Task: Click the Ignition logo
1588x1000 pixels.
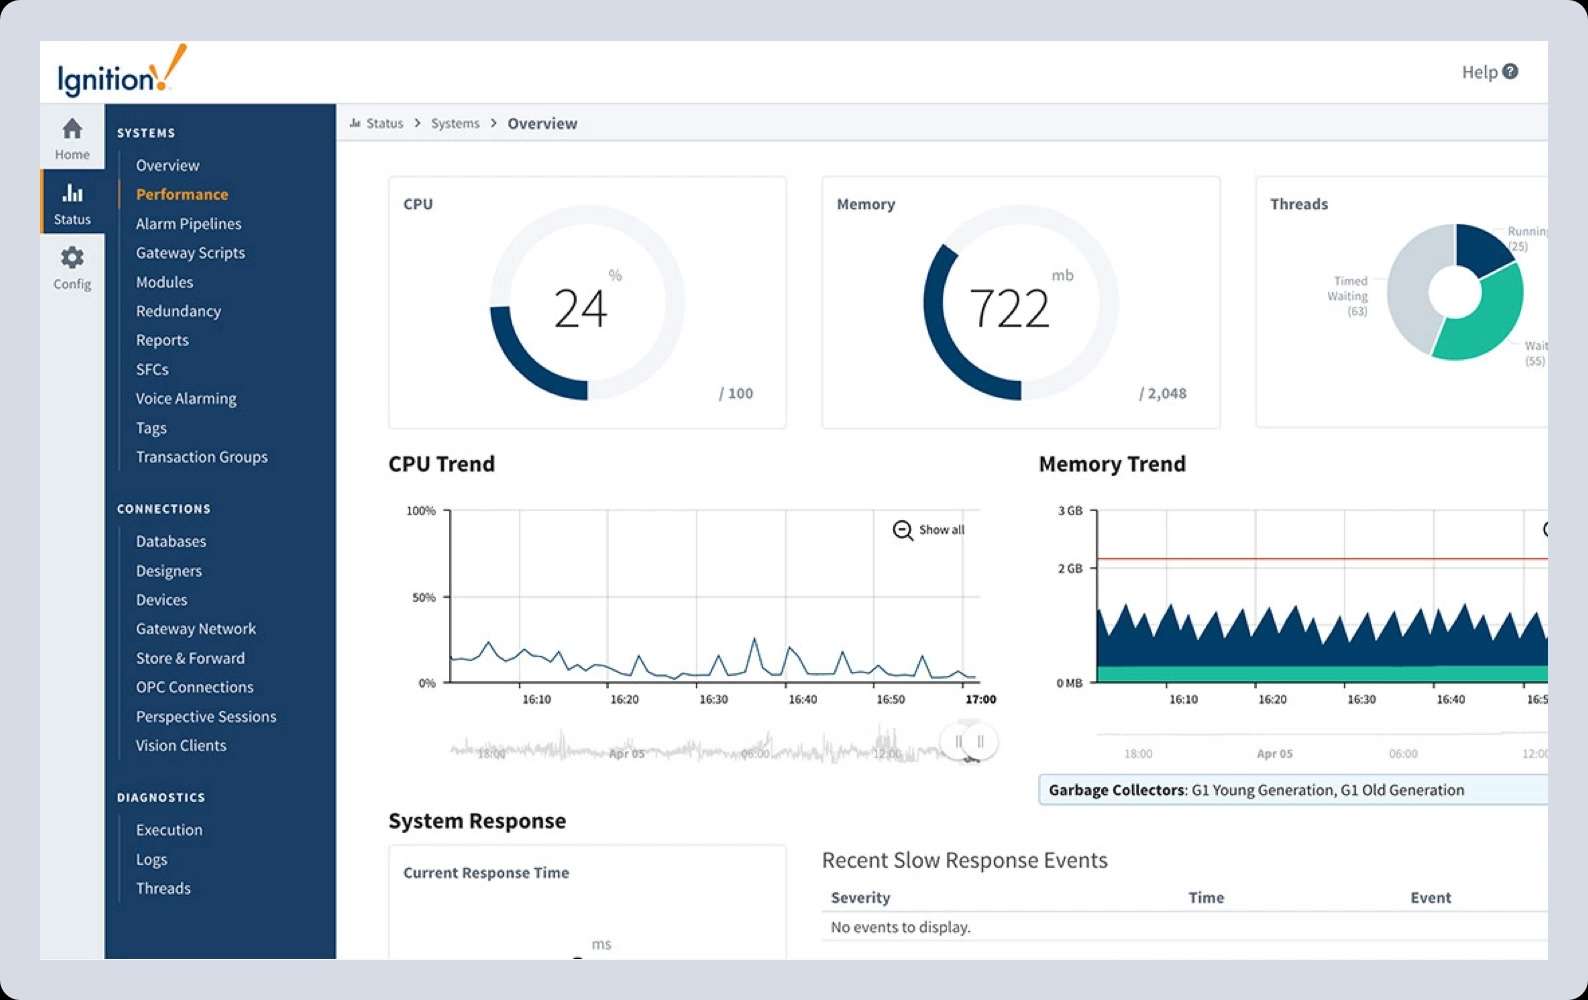Action: 121,71
